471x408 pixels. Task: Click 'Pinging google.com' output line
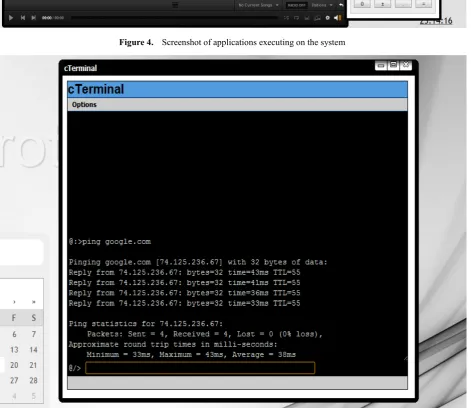click(x=198, y=262)
